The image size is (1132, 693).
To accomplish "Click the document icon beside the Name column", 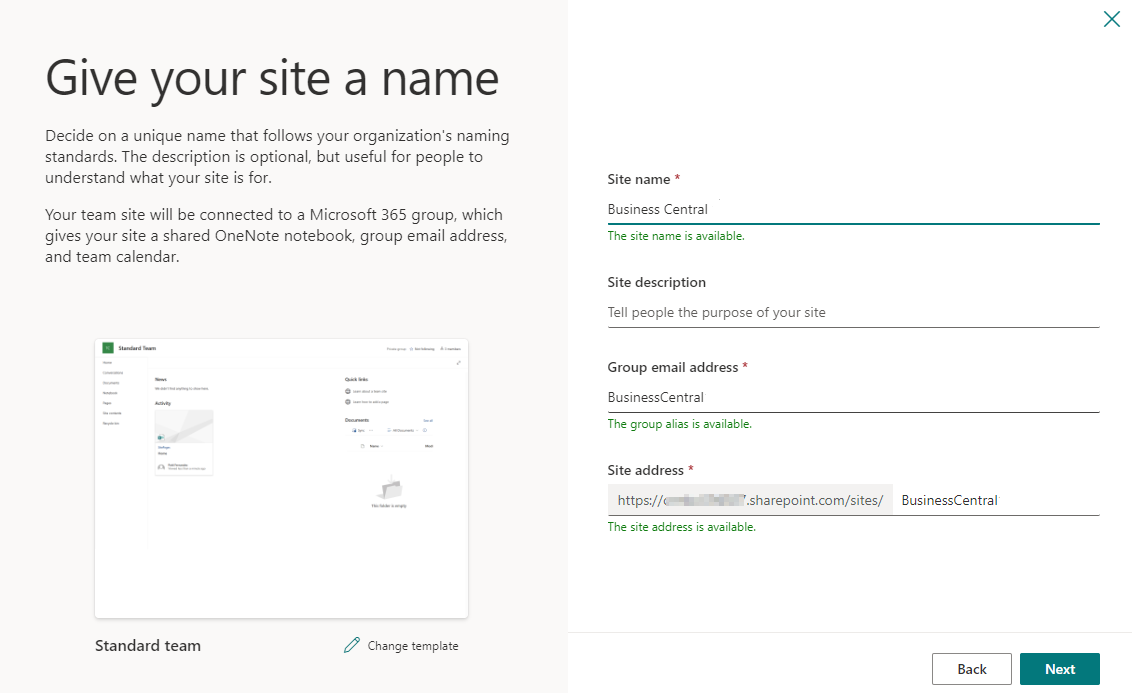I will (x=365, y=448).
